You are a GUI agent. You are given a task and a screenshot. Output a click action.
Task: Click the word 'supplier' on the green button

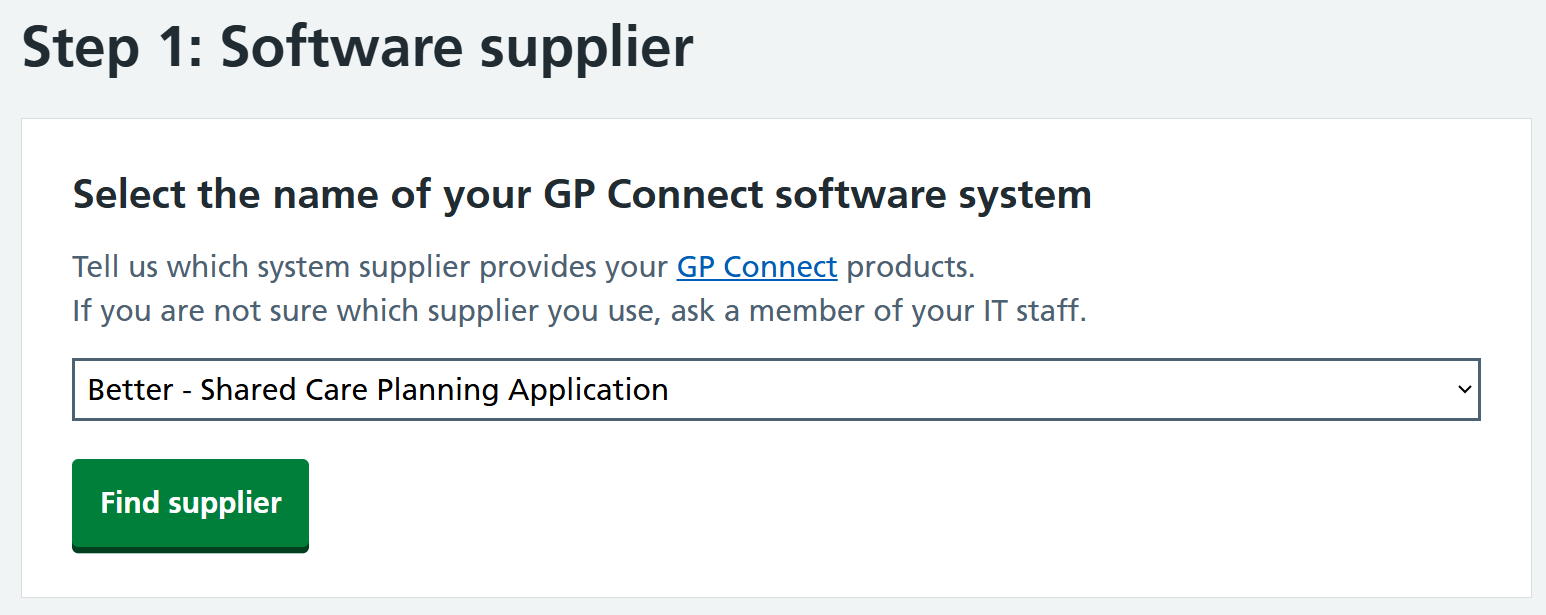click(225, 502)
